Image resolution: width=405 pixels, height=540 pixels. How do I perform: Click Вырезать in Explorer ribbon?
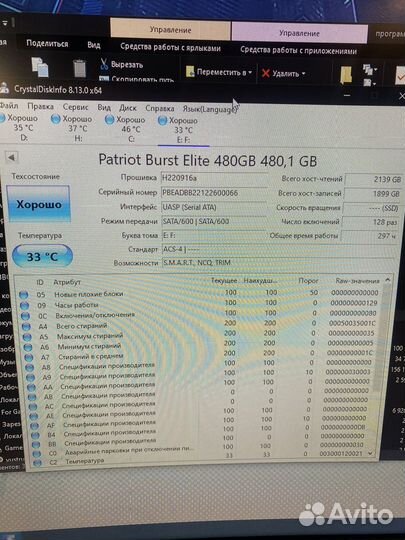click(122, 64)
